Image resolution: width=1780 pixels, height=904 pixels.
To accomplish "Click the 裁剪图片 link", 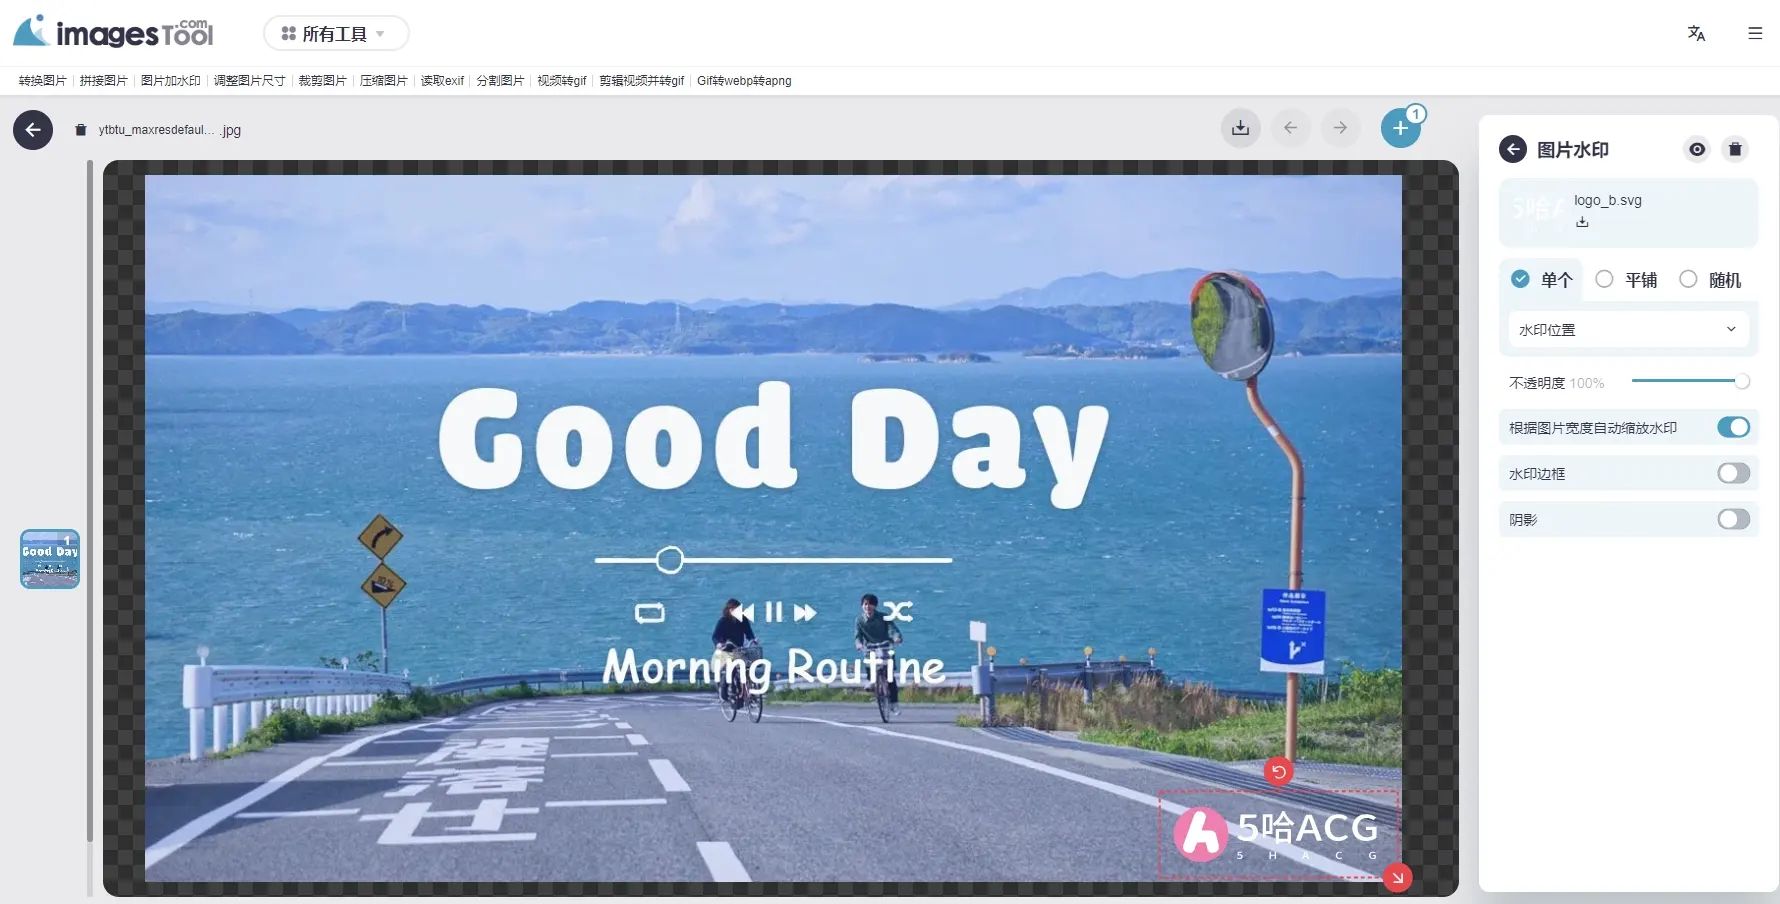I will click(322, 81).
